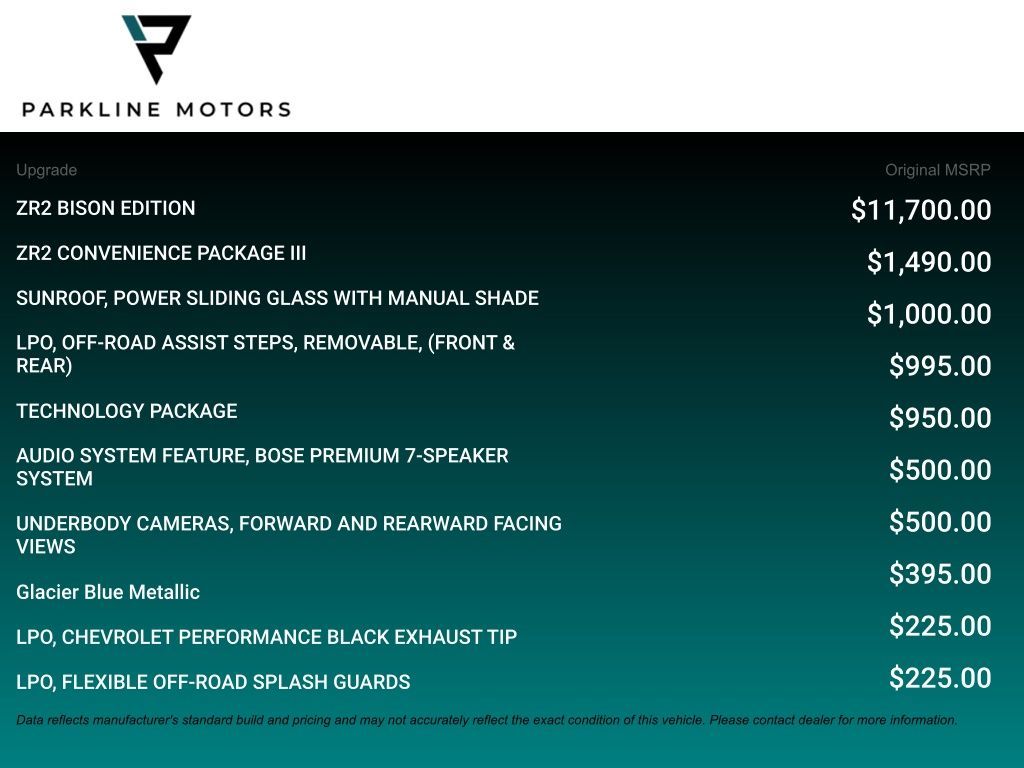Click the $395.00 price
This screenshot has width=1024, height=768.
click(x=940, y=574)
